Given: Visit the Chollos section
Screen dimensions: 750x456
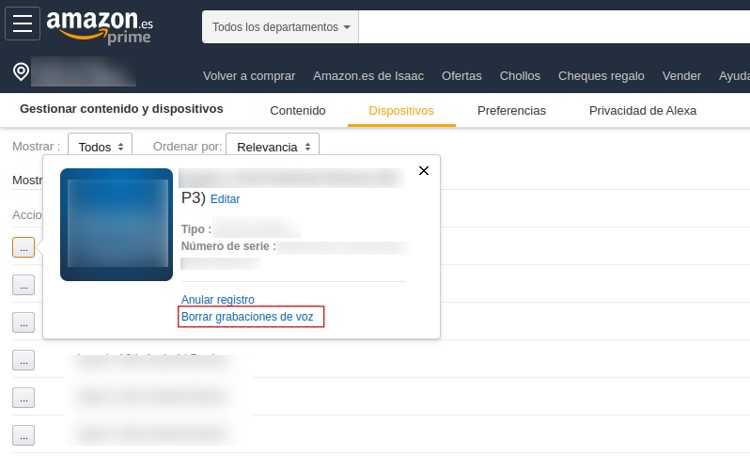Looking at the screenshot, I should pos(520,76).
